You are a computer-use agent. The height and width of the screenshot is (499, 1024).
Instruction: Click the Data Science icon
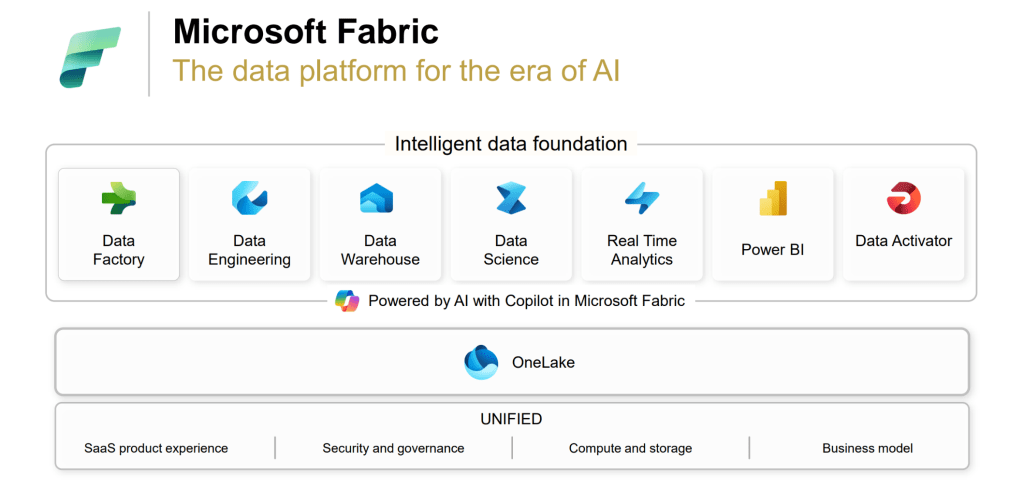click(511, 198)
